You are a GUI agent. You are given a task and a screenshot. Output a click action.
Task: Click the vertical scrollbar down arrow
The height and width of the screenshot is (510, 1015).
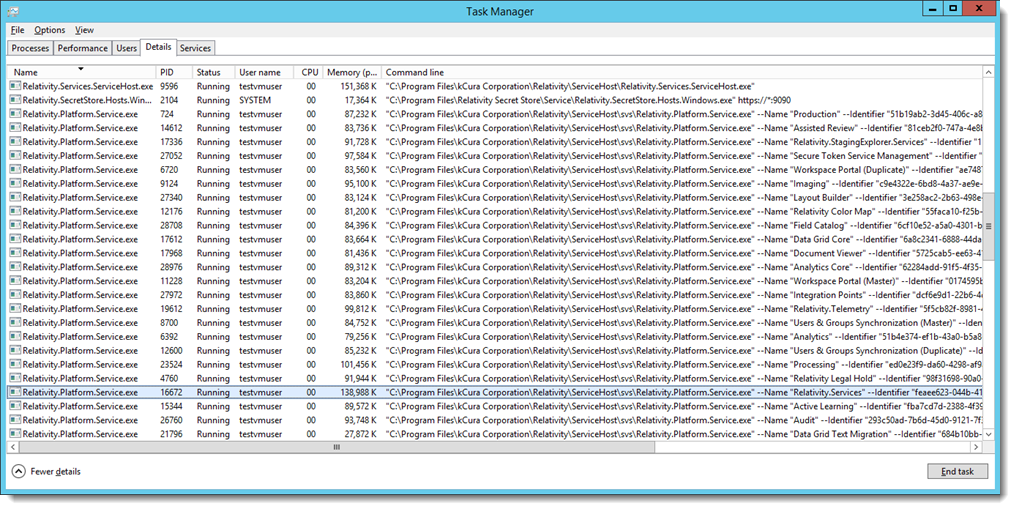pos(988,435)
